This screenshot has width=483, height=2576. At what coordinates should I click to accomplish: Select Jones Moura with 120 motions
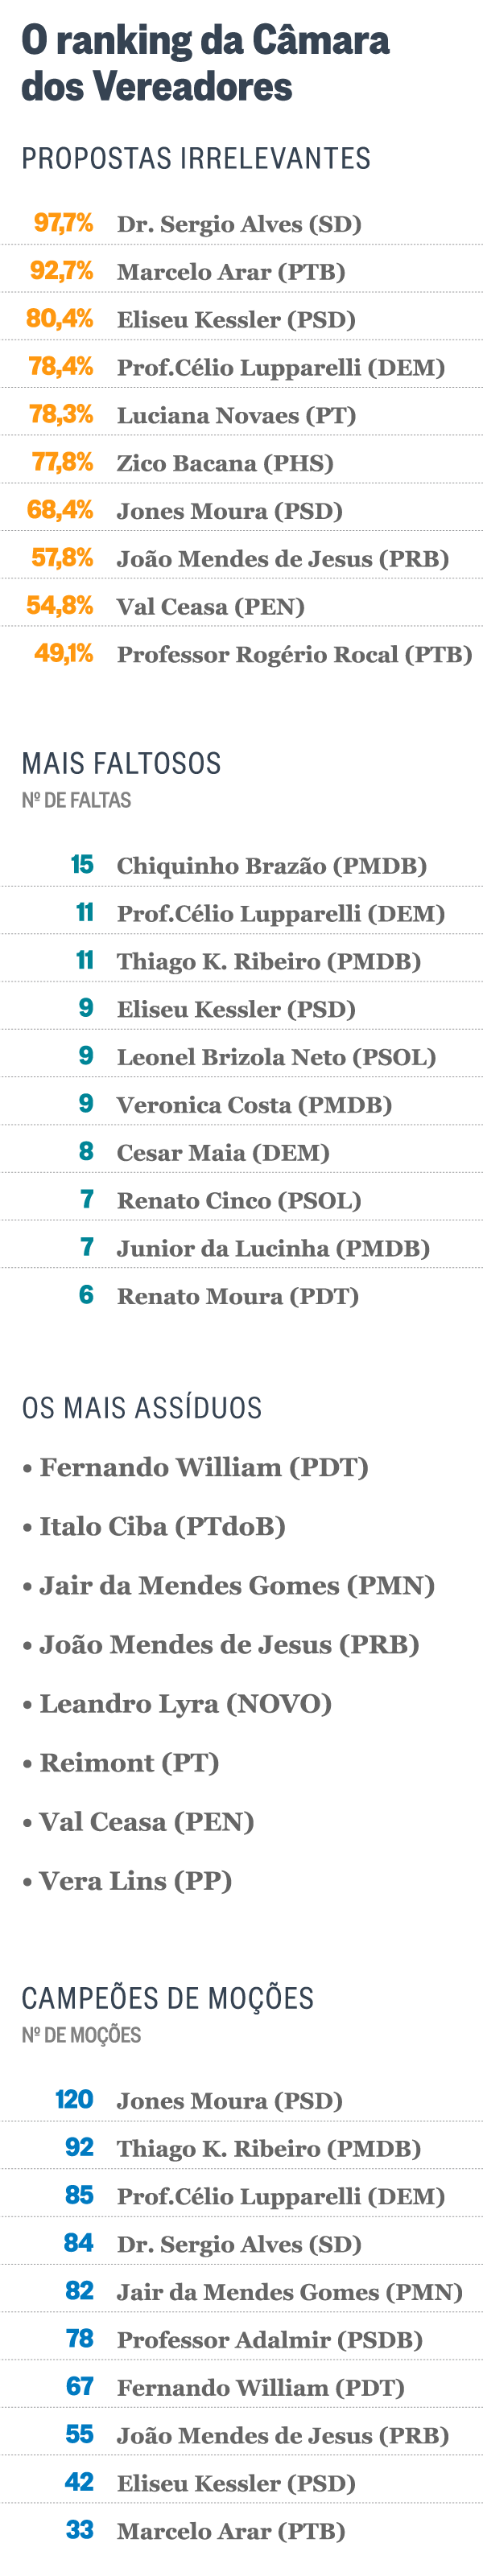click(x=229, y=2101)
